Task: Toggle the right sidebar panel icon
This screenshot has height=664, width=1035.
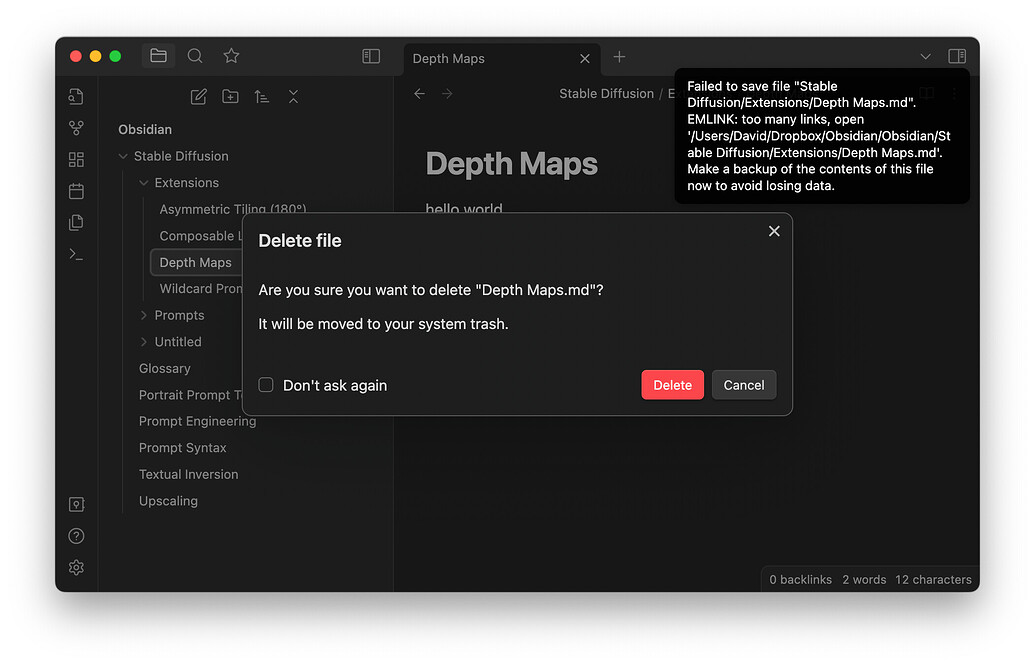Action: point(957,56)
